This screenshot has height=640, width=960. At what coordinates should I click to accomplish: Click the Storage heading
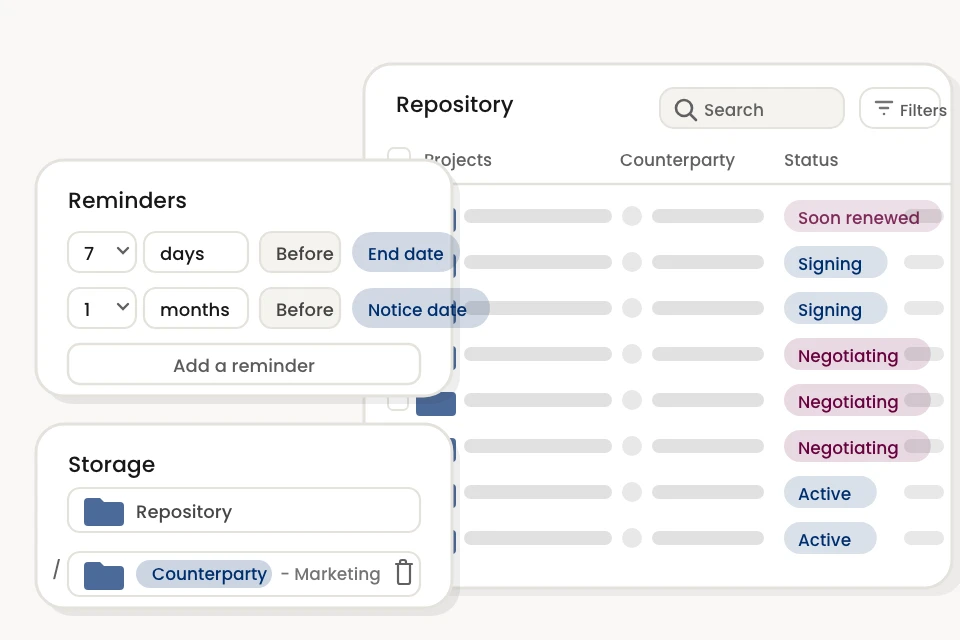point(111,464)
